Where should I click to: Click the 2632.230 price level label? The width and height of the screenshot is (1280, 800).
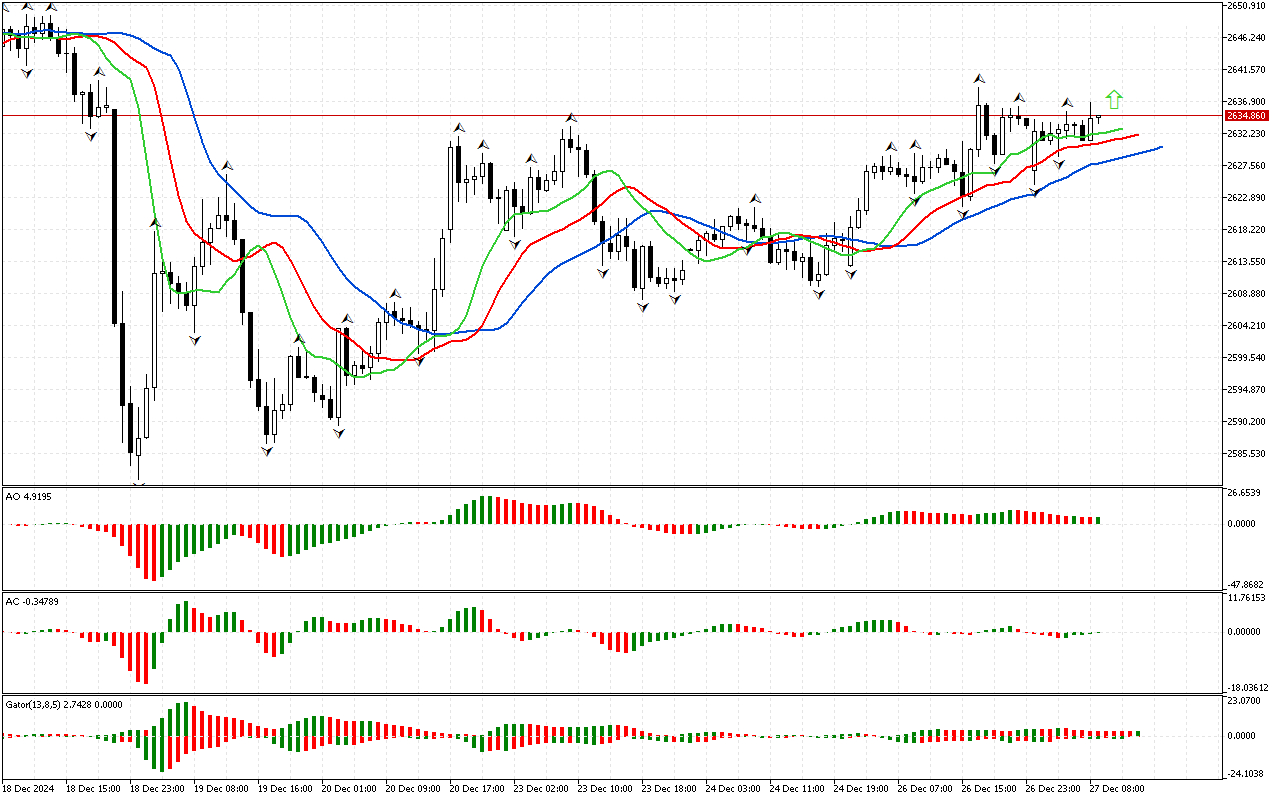click(1247, 134)
